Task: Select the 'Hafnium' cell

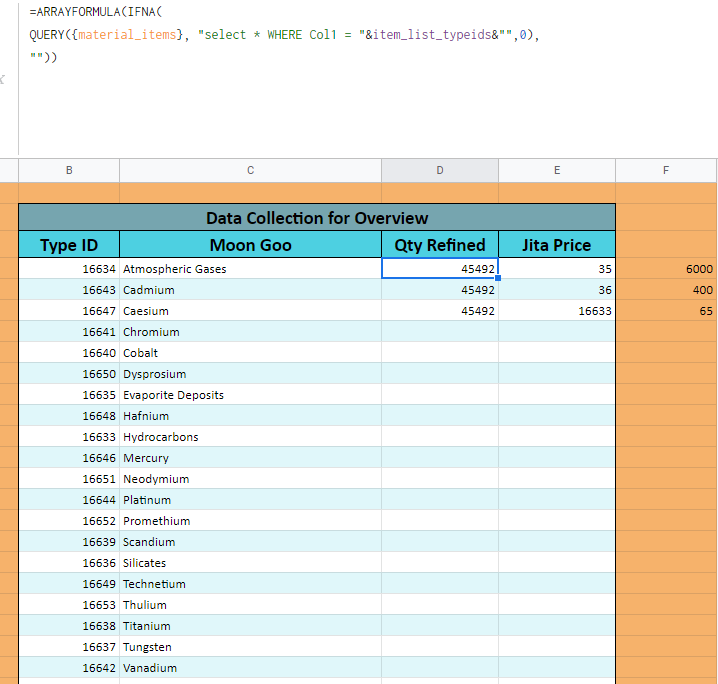Action: point(250,416)
